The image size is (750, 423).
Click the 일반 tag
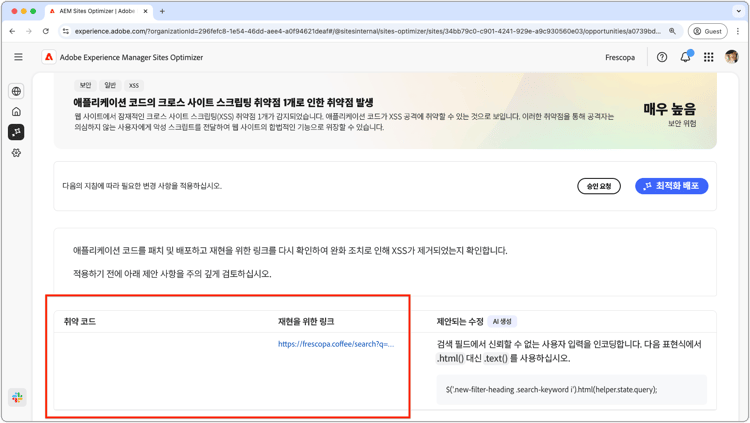click(x=110, y=85)
